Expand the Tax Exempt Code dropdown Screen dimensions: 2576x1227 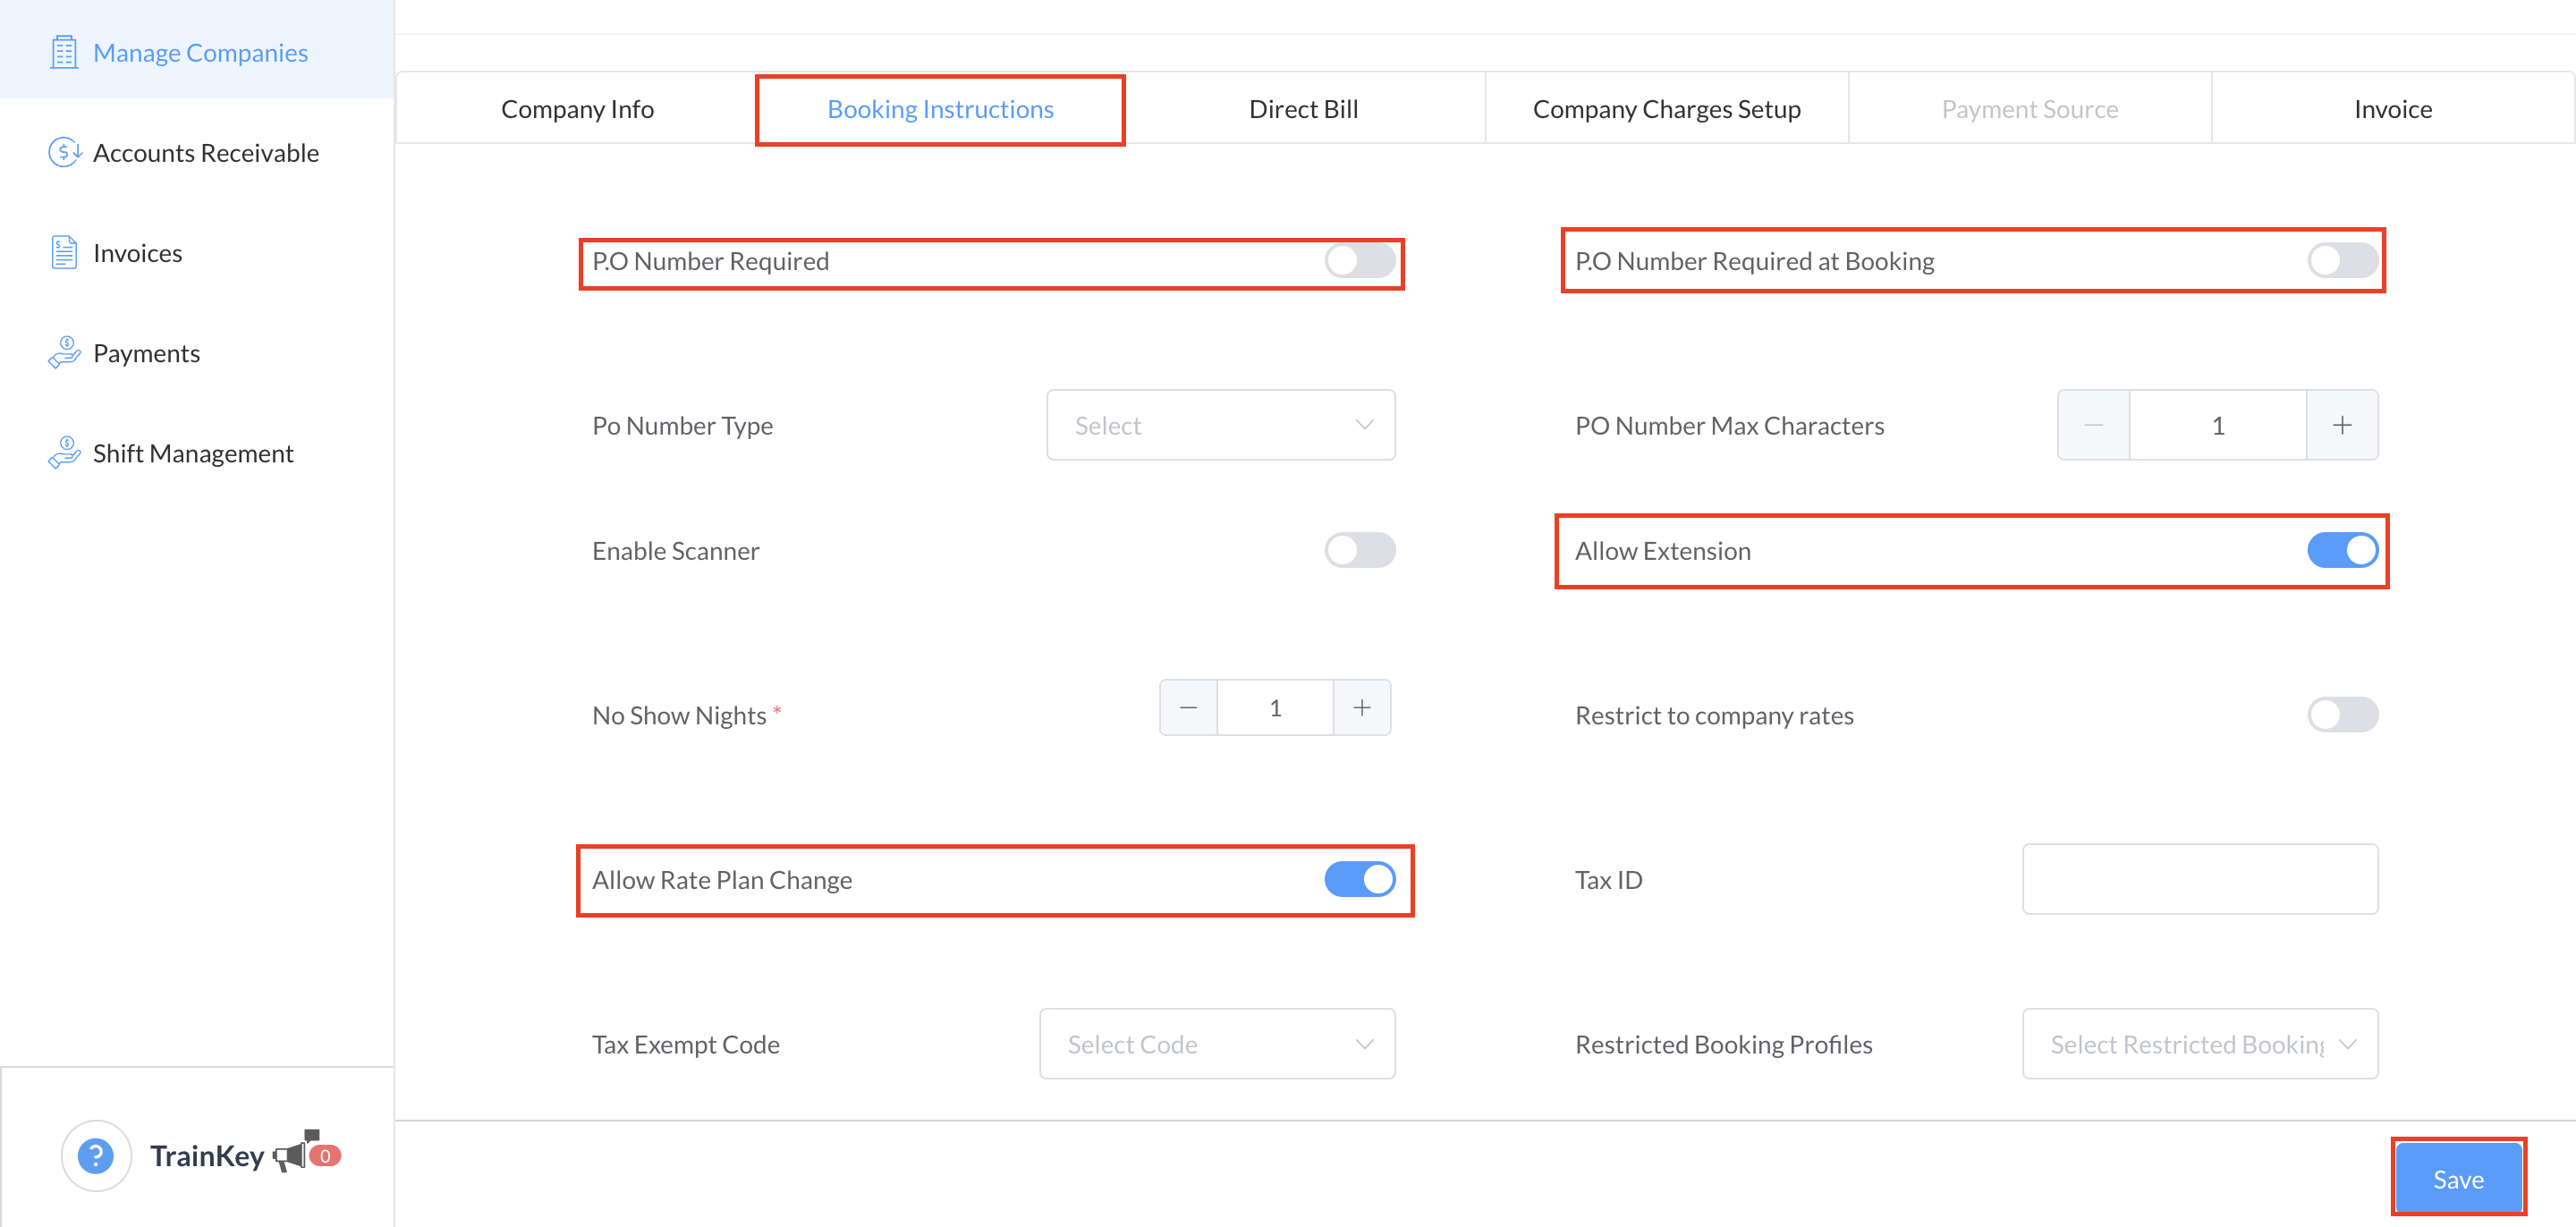pos(1217,1044)
